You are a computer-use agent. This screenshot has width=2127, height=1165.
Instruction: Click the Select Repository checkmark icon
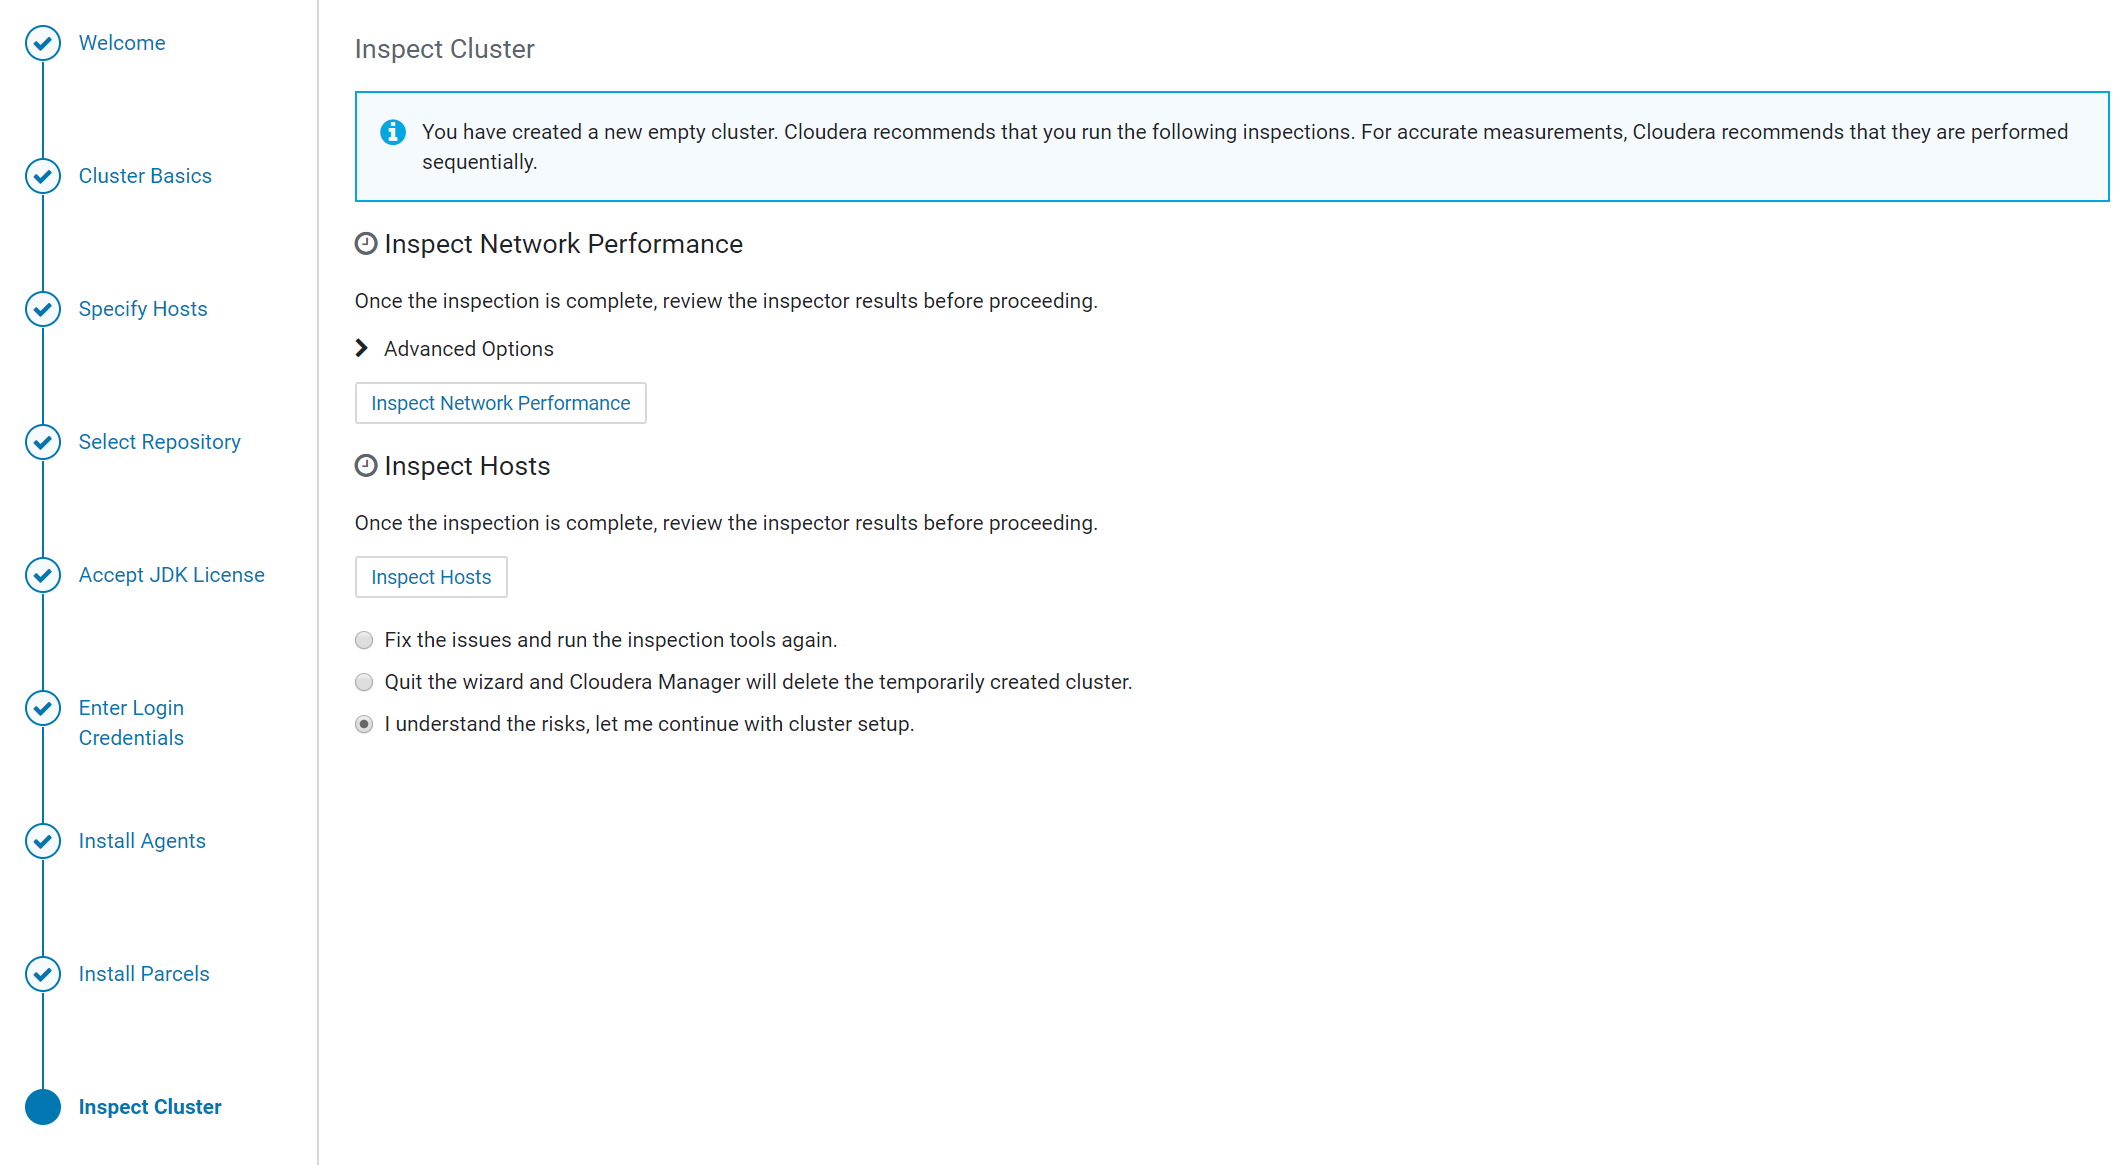tap(43, 442)
